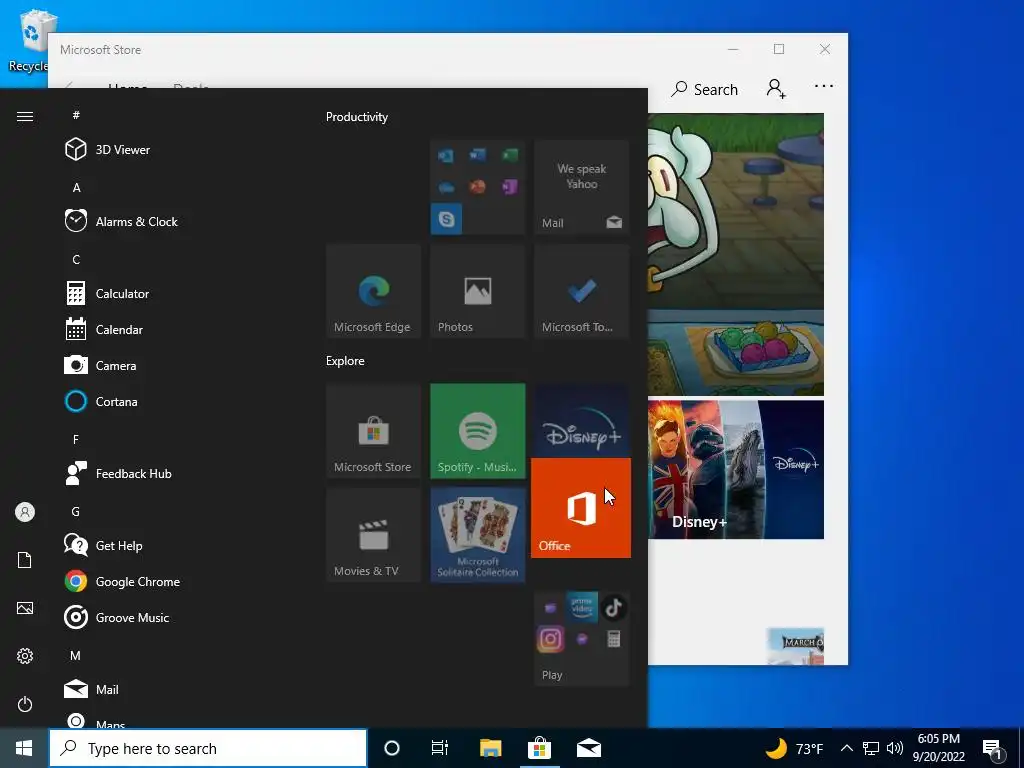Open the Disney+ promo card in Store
The width and height of the screenshot is (1024, 768).
click(735, 470)
